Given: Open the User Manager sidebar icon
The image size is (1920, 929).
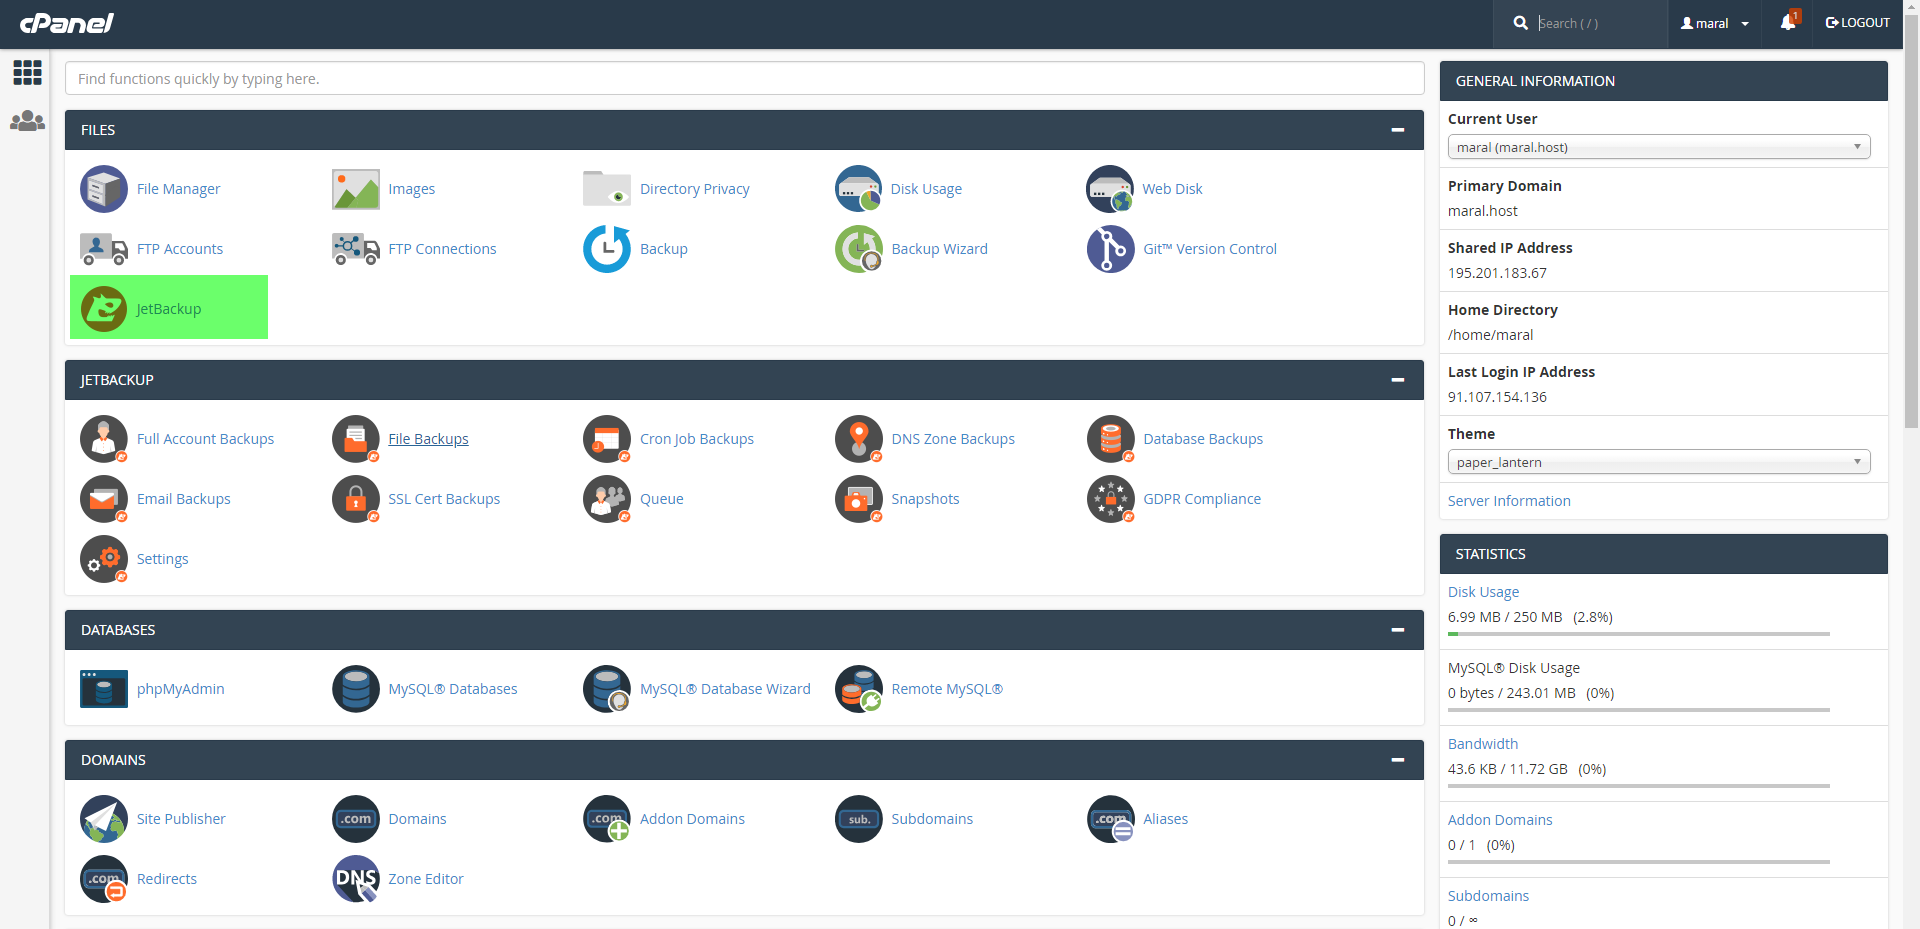Looking at the screenshot, I should (x=27, y=121).
